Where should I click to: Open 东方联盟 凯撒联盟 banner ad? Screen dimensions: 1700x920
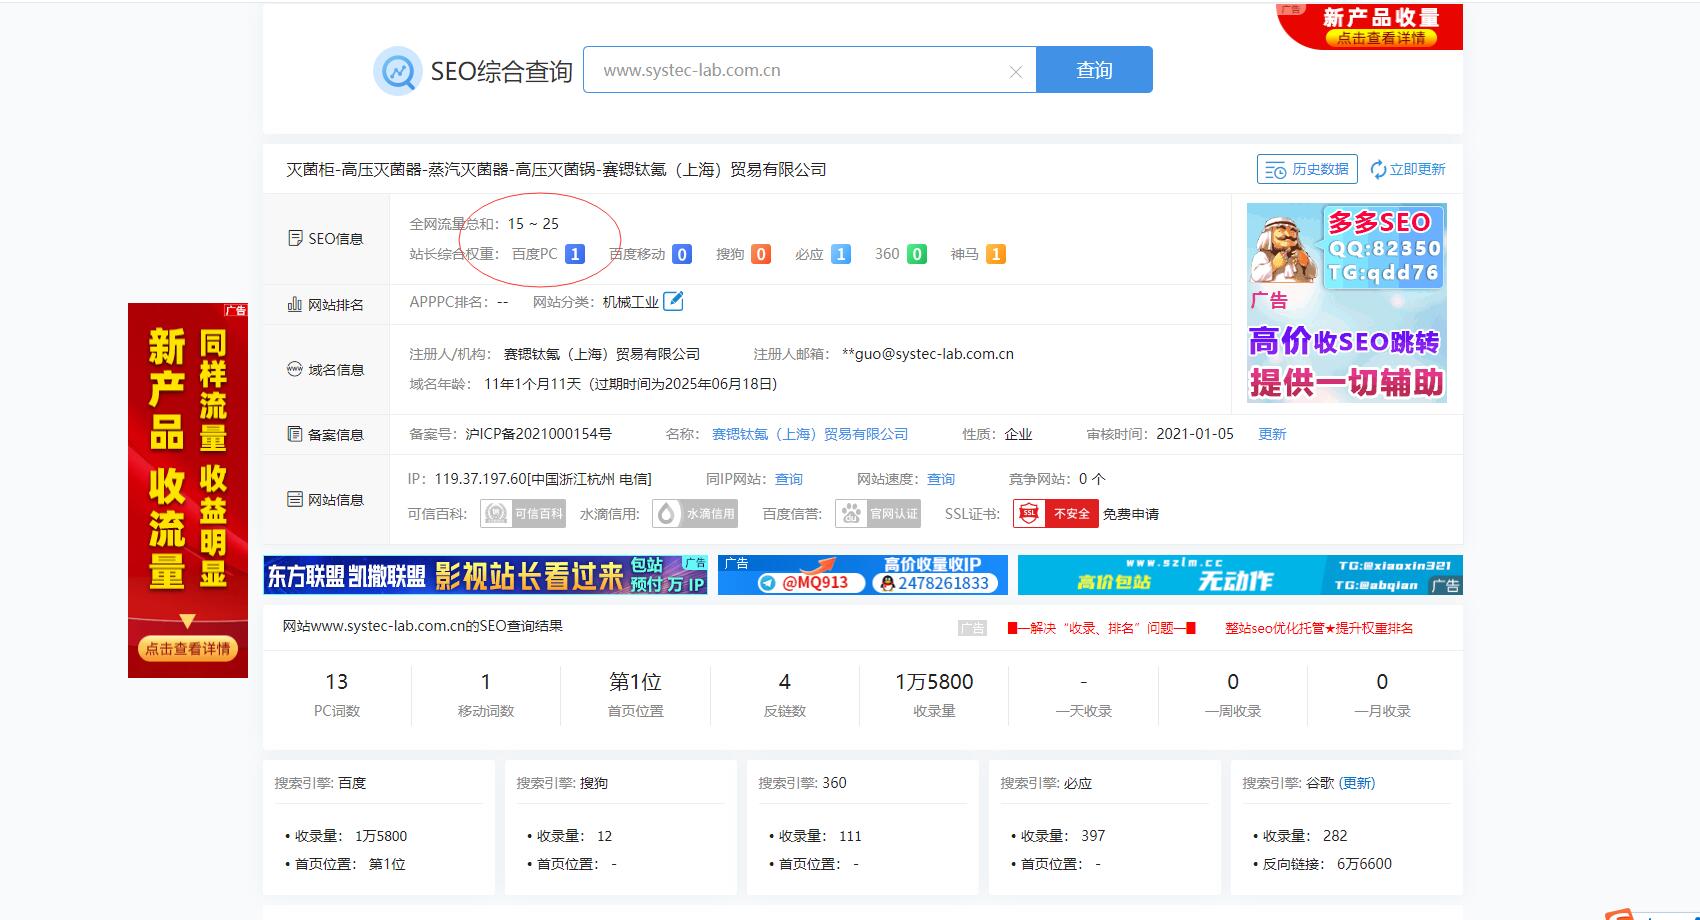[485, 575]
